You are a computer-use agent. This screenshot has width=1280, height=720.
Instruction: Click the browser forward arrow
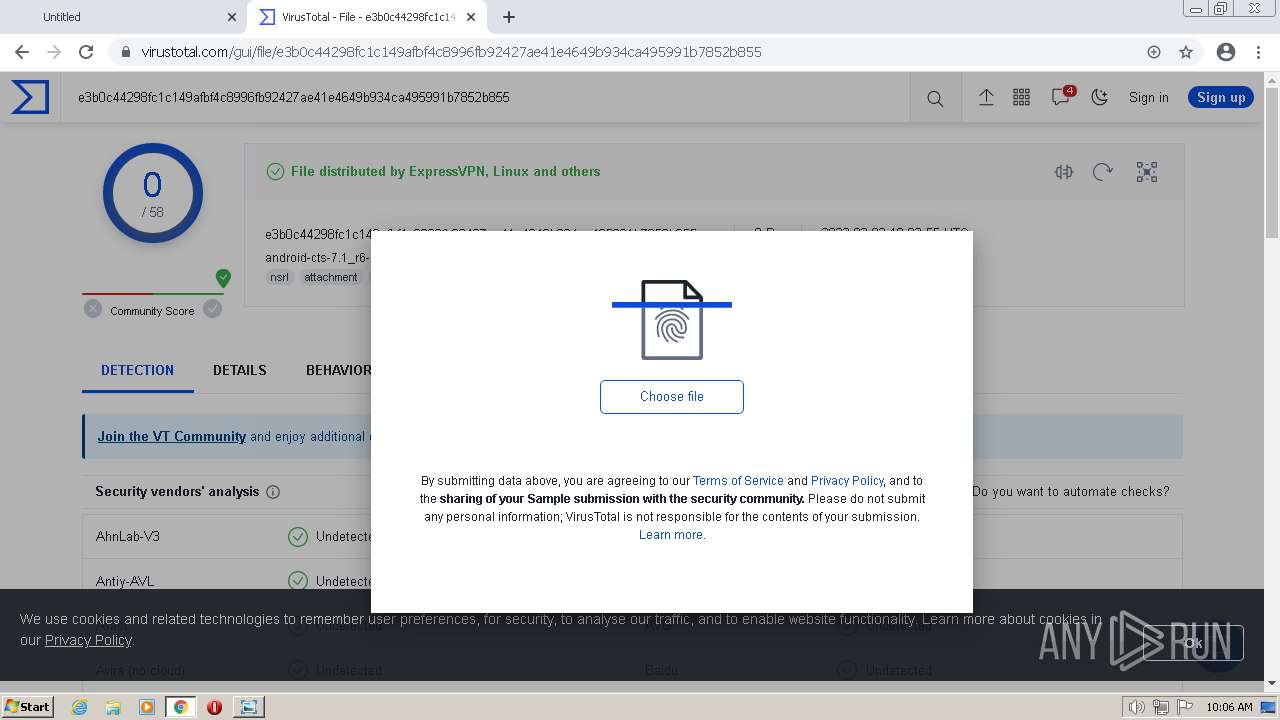coord(54,52)
